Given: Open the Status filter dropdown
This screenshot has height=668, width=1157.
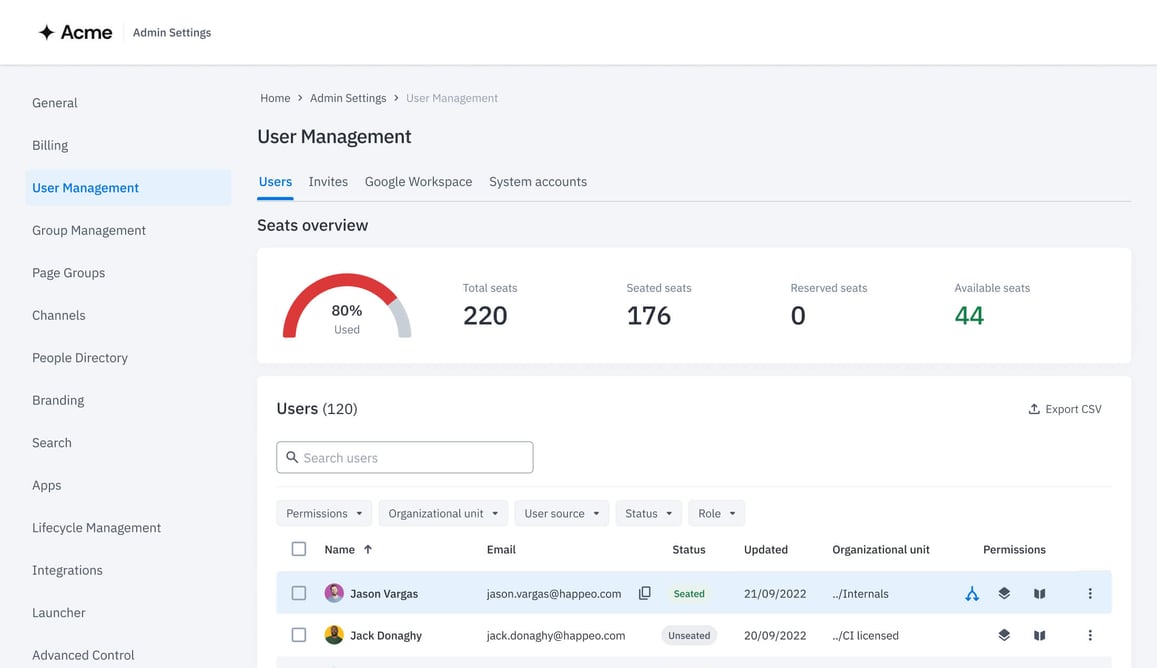Looking at the screenshot, I should coord(648,513).
